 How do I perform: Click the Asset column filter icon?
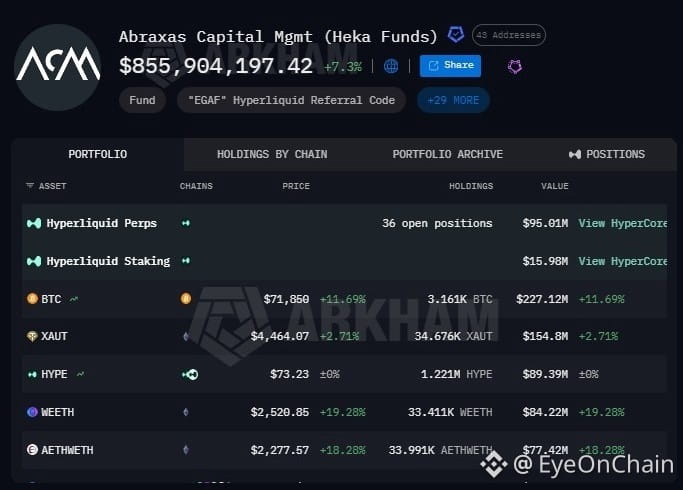30,186
